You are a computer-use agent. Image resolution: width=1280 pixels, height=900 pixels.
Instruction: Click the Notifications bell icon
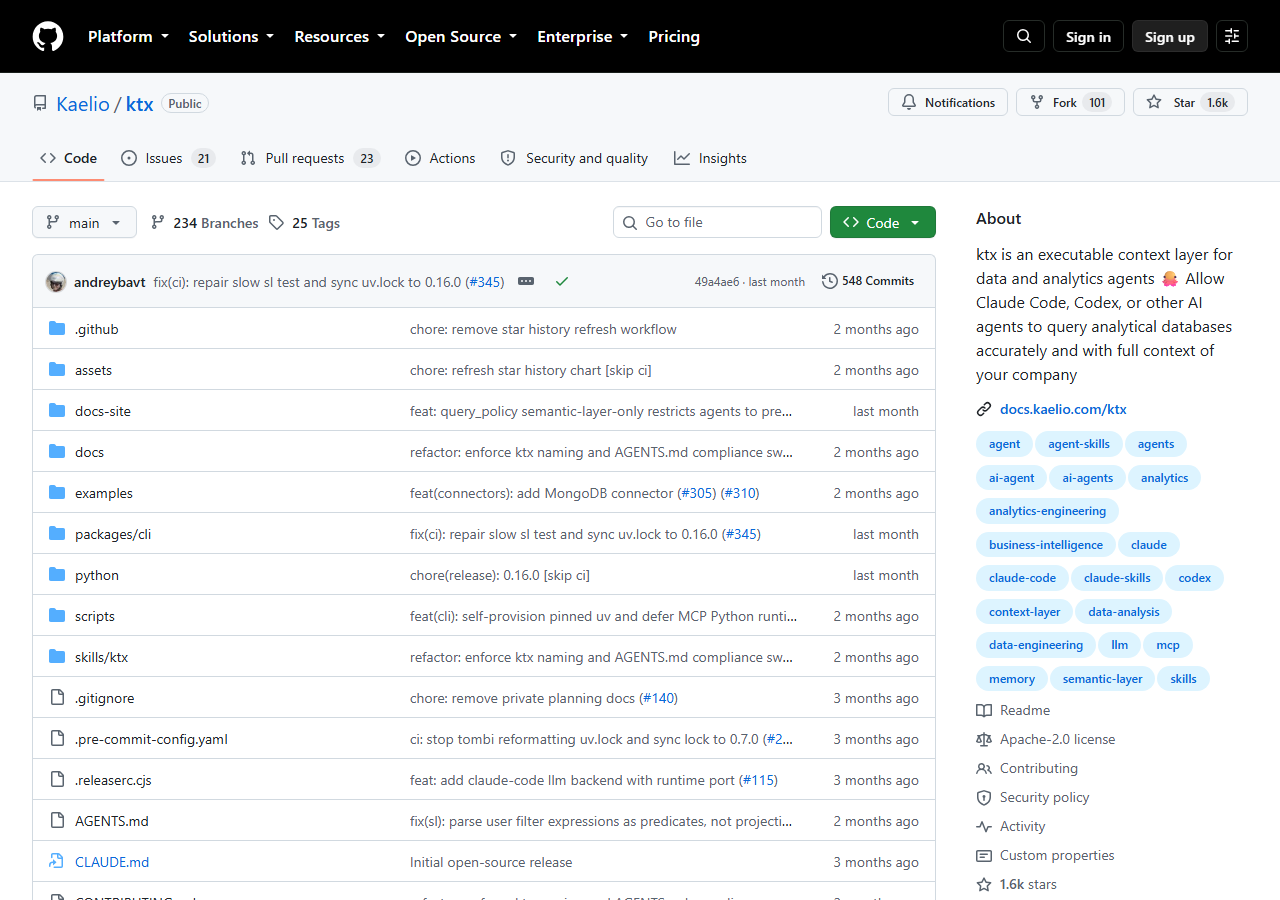(909, 102)
